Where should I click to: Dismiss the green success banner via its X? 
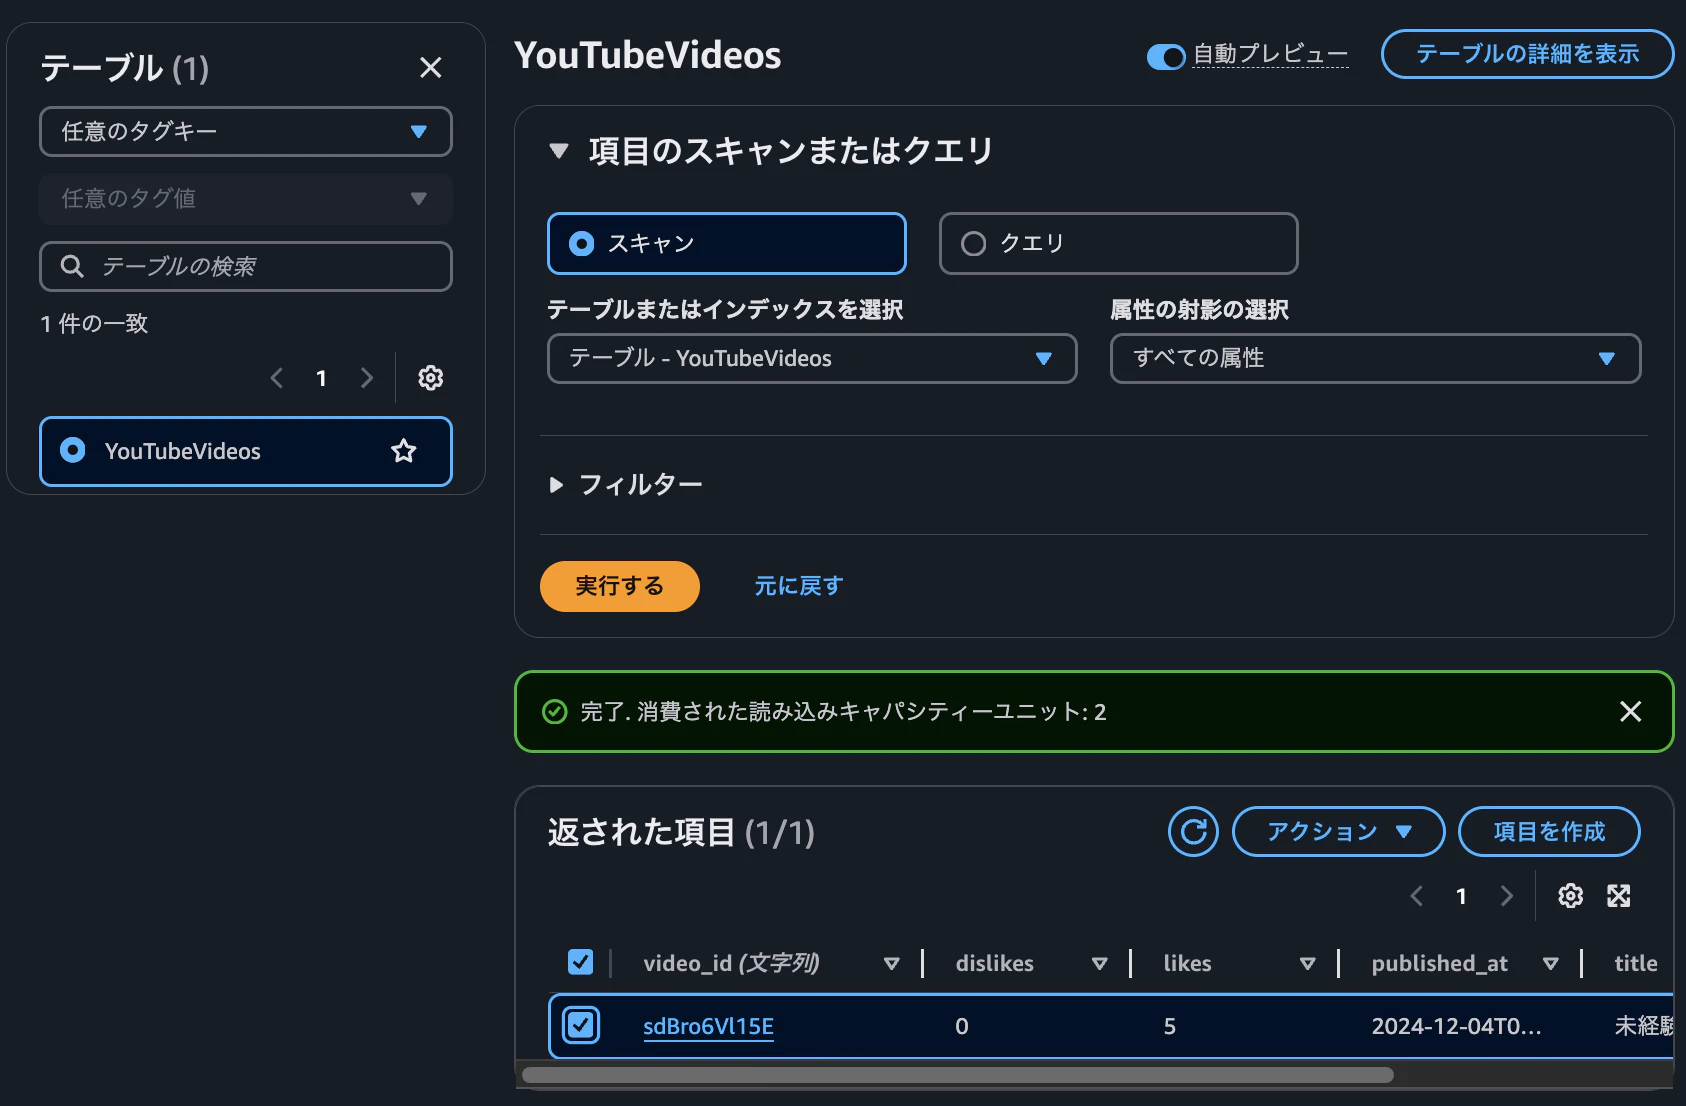[x=1630, y=712]
